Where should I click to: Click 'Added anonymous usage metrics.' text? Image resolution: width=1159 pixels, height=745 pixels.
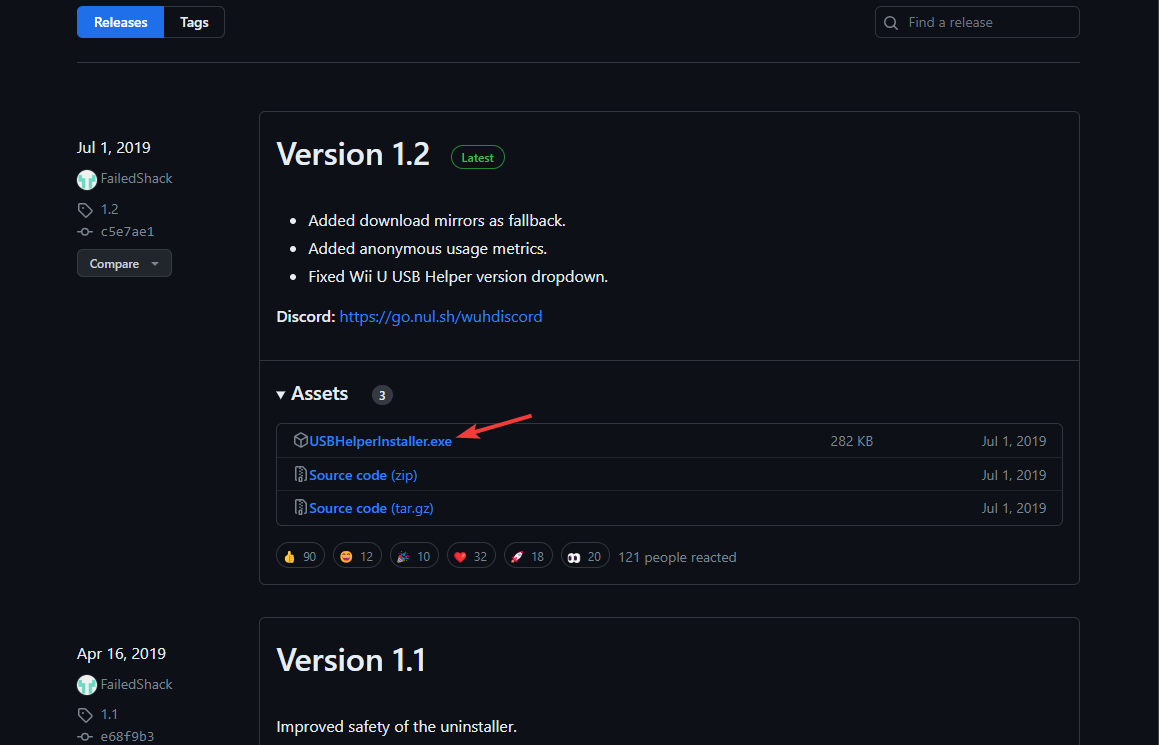tap(427, 249)
